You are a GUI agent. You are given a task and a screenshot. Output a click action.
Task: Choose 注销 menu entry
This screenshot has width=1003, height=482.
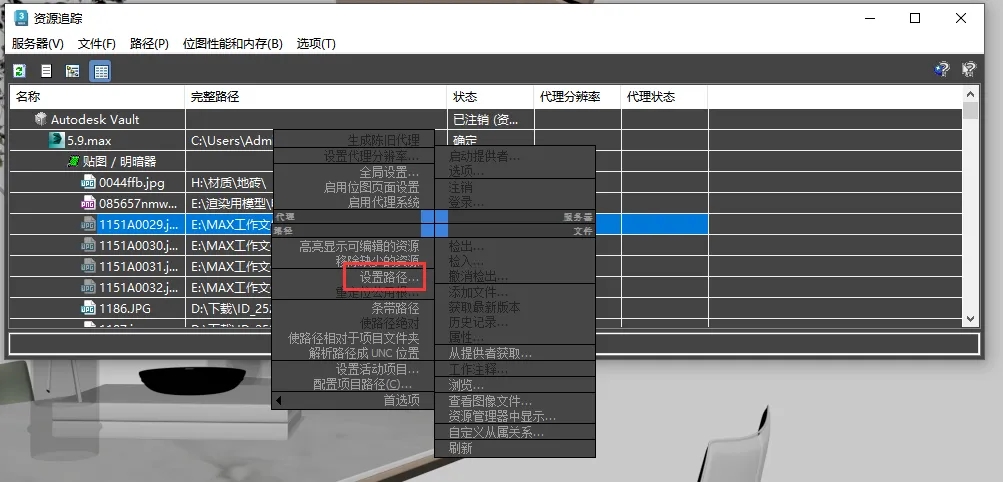pyautogui.click(x=461, y=187)
